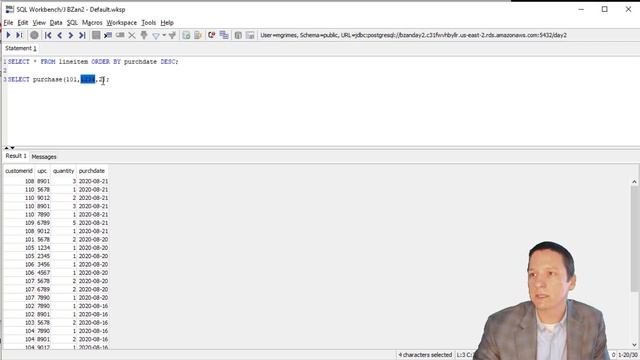Click the highlighted selection in the purchase call

(x=88, y=79)
